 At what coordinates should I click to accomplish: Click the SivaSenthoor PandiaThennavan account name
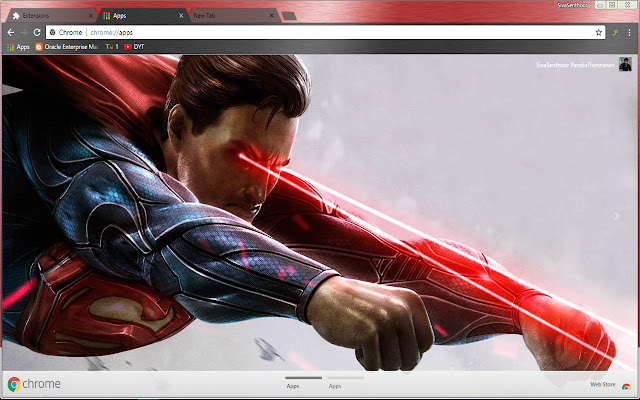point(575,65)
